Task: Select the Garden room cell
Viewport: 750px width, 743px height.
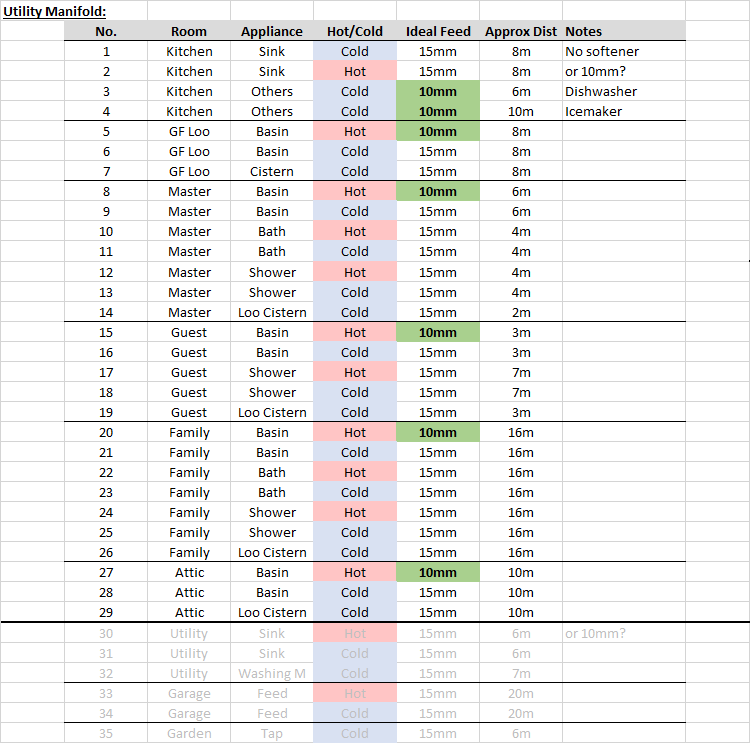Action: click(x=189, y=733)
